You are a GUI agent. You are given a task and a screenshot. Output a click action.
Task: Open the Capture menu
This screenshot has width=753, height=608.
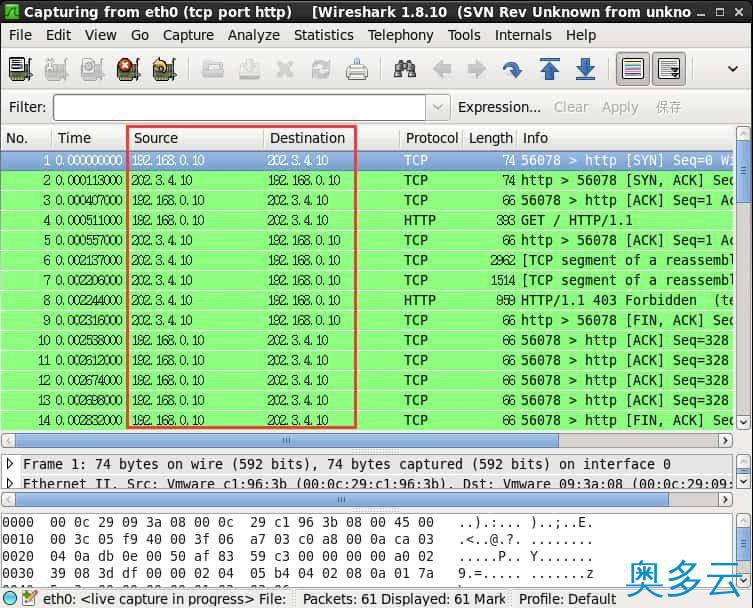tap(188, 35)
